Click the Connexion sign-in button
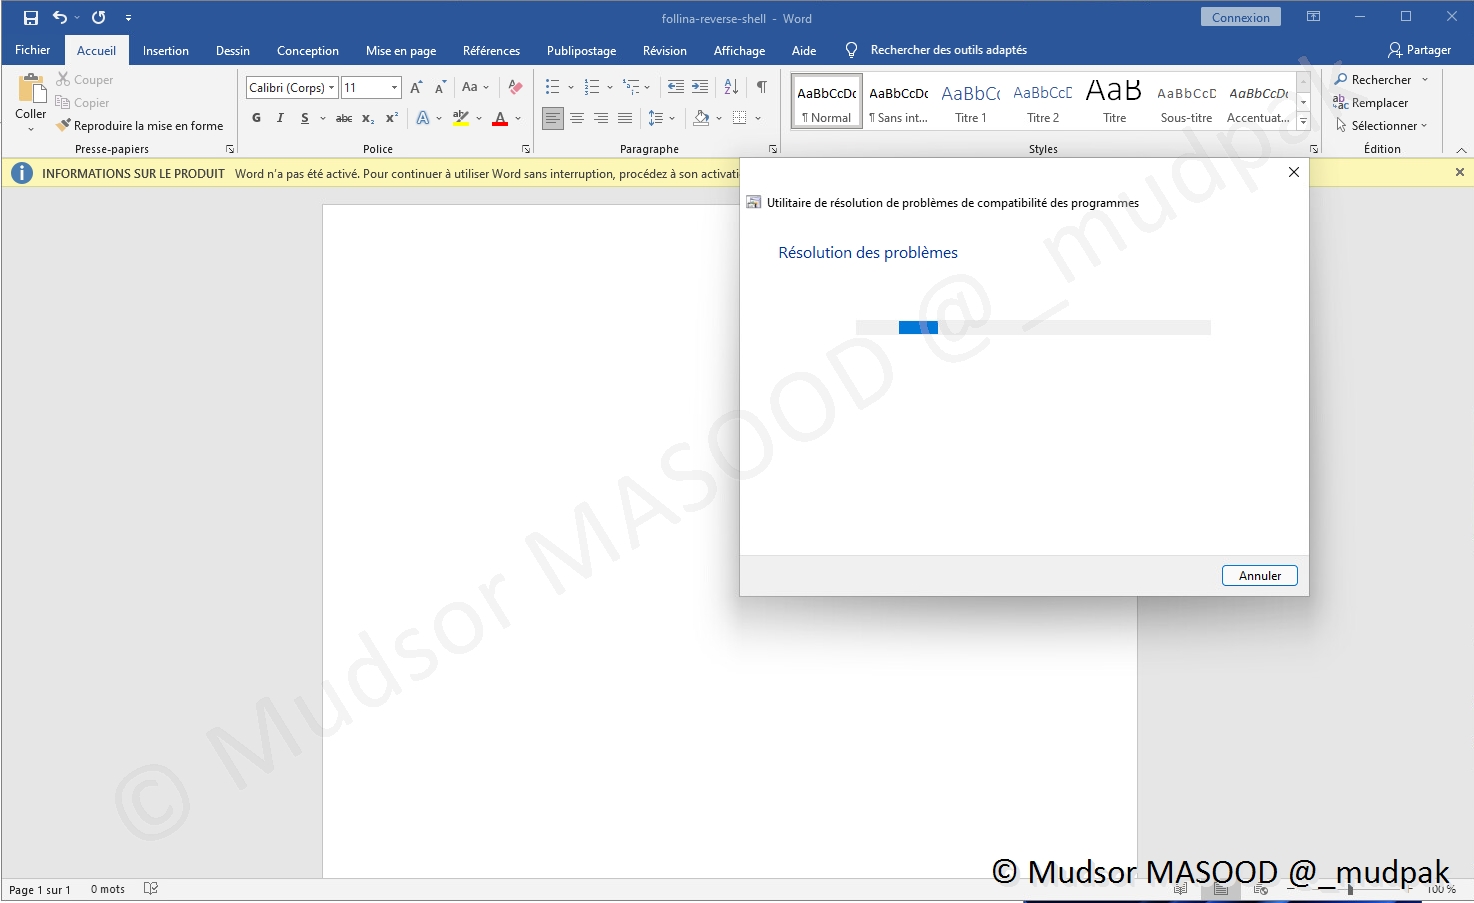The height and width of the screenshot is (903, 1474). [x=1240, y=18]
